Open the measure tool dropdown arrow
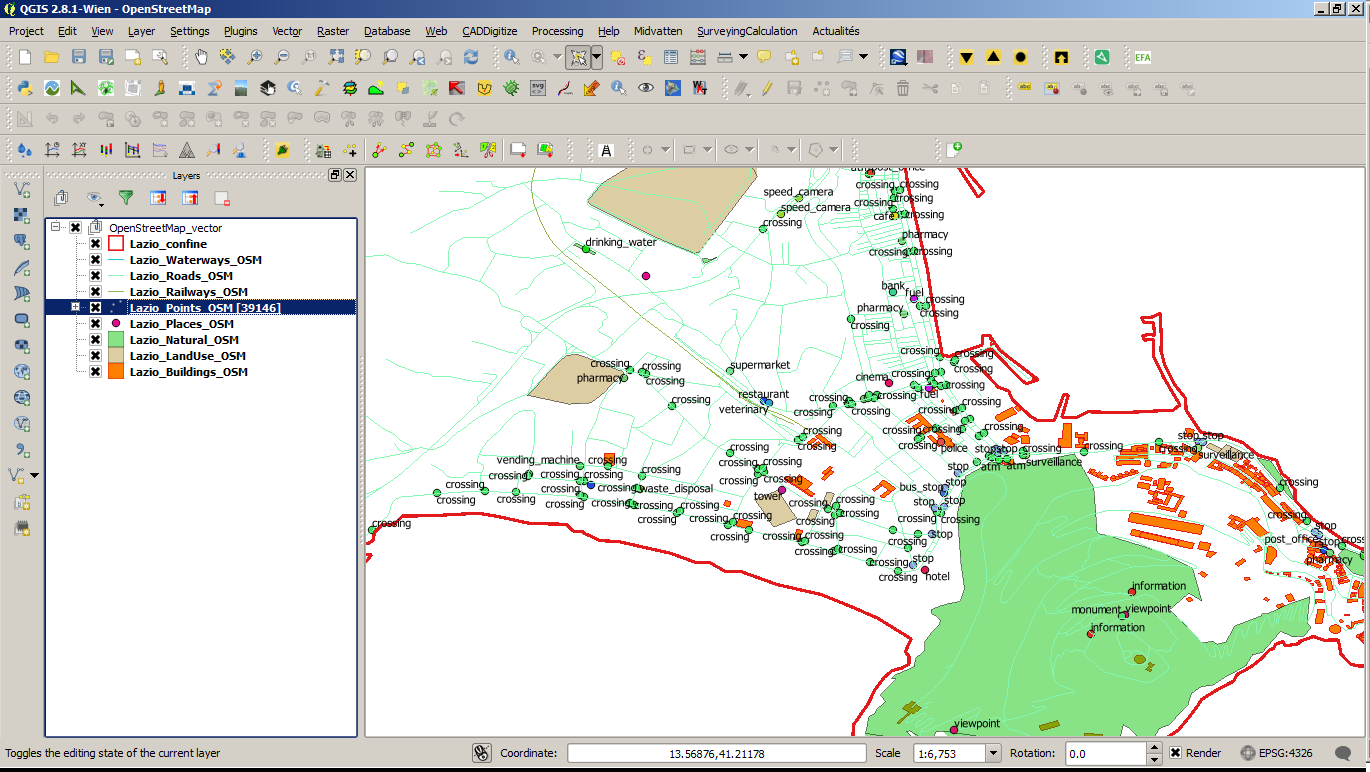 743,57
